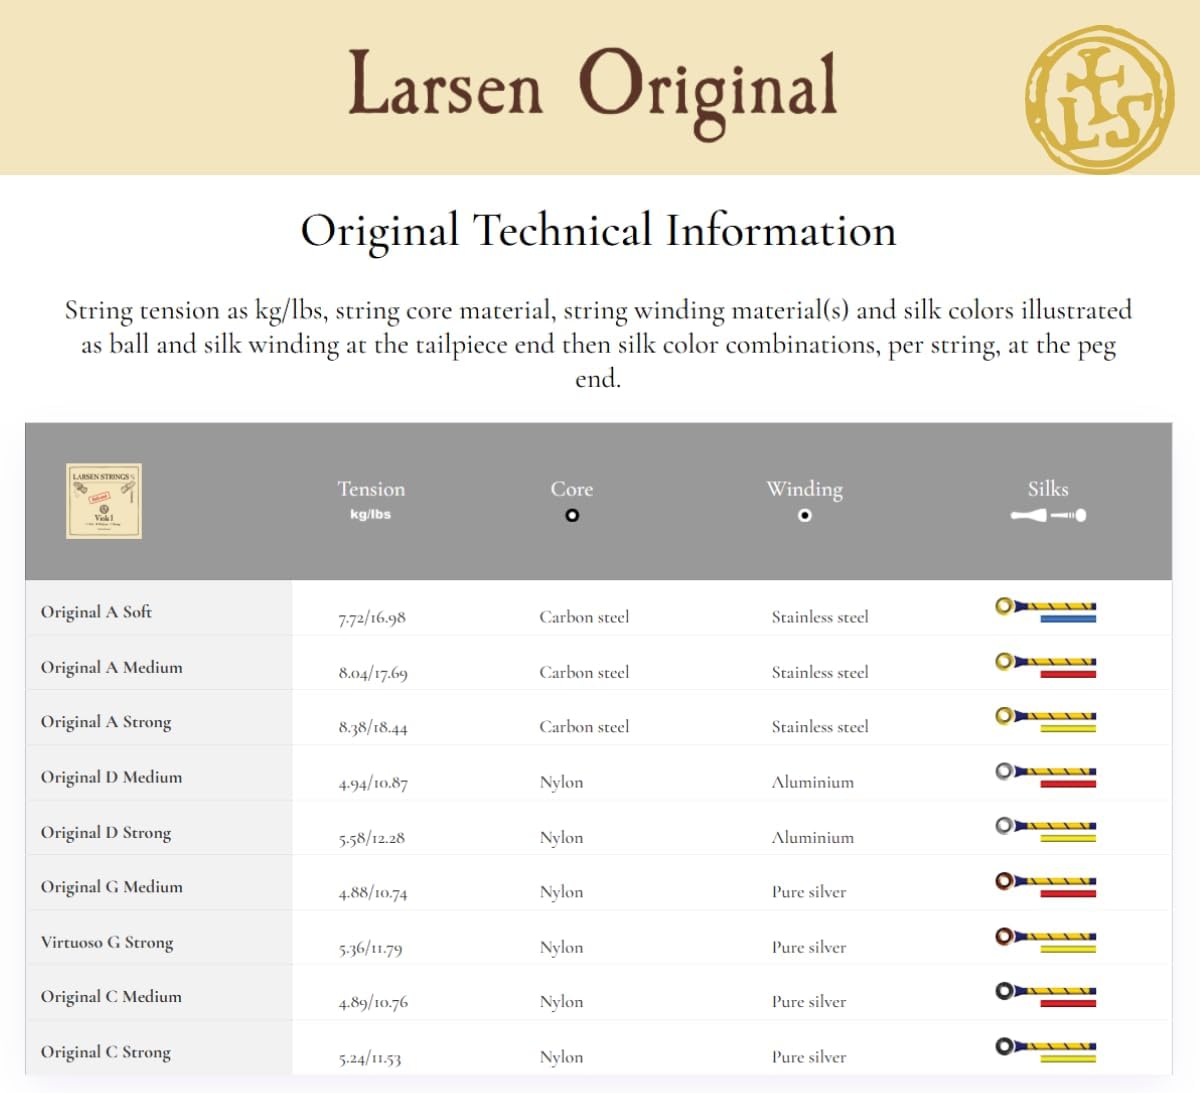Select the Core column indicator dot

point(571,516)
